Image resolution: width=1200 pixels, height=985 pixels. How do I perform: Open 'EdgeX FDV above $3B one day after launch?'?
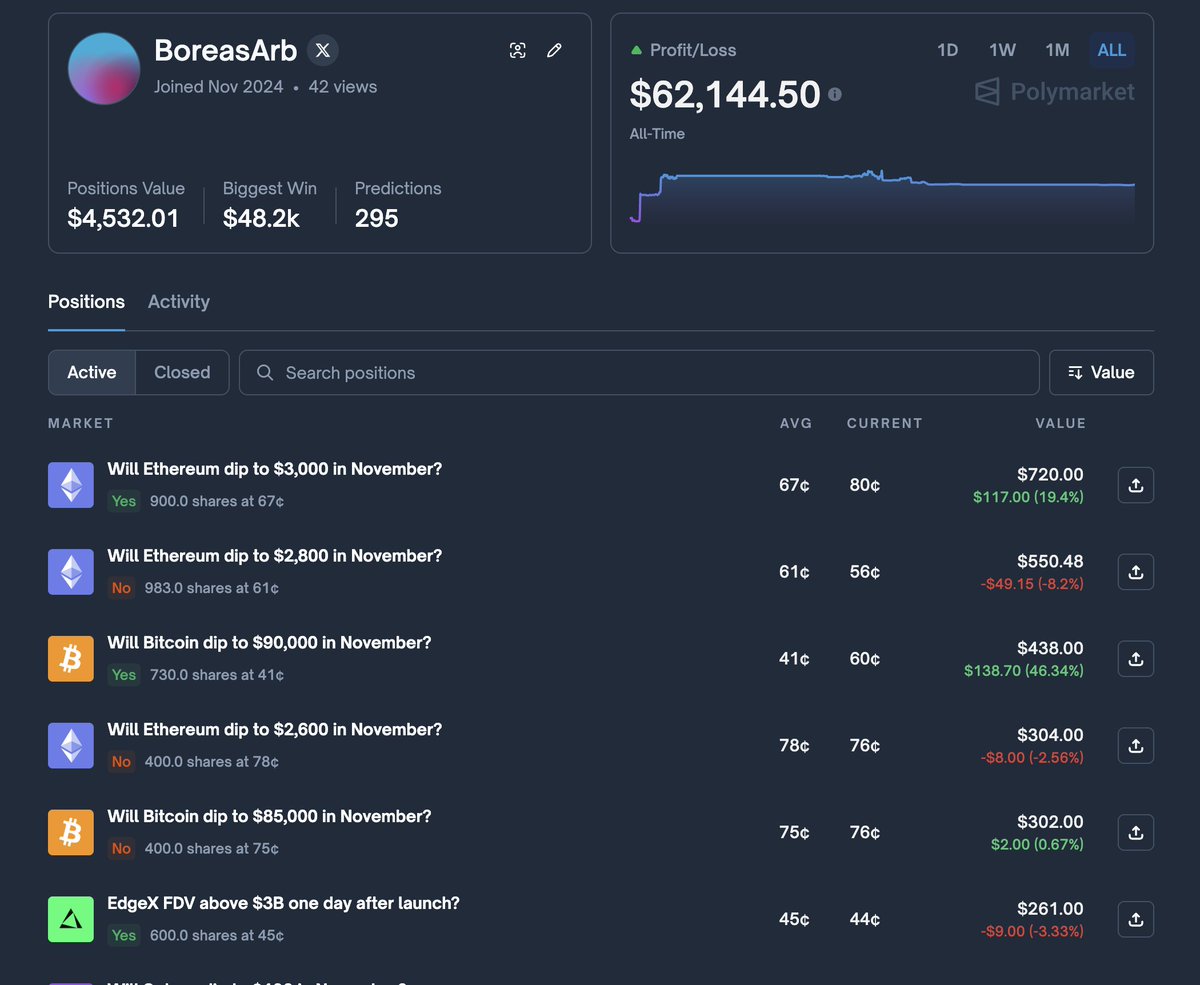tap(284, 903)
